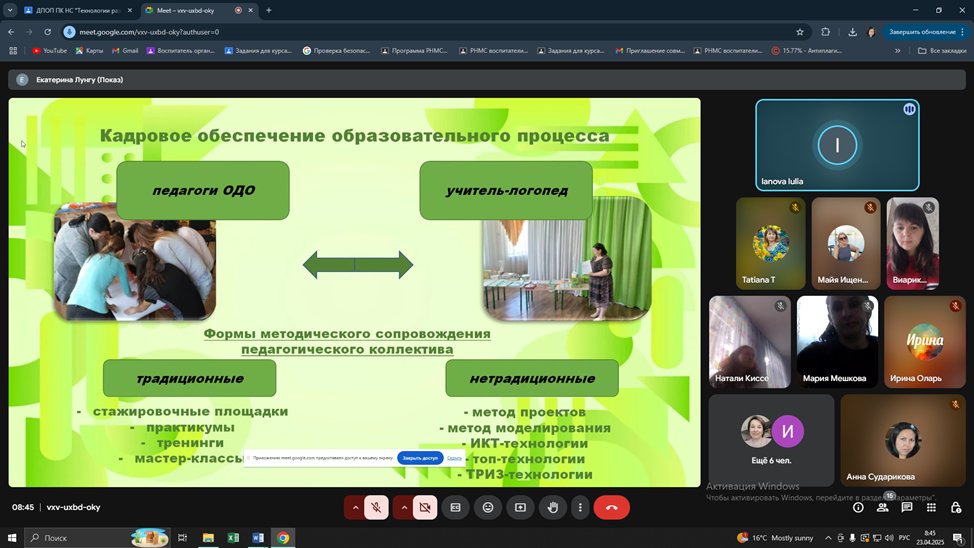Go back in the browser
This screenshot has height=548, width=974.
[11, 32]
